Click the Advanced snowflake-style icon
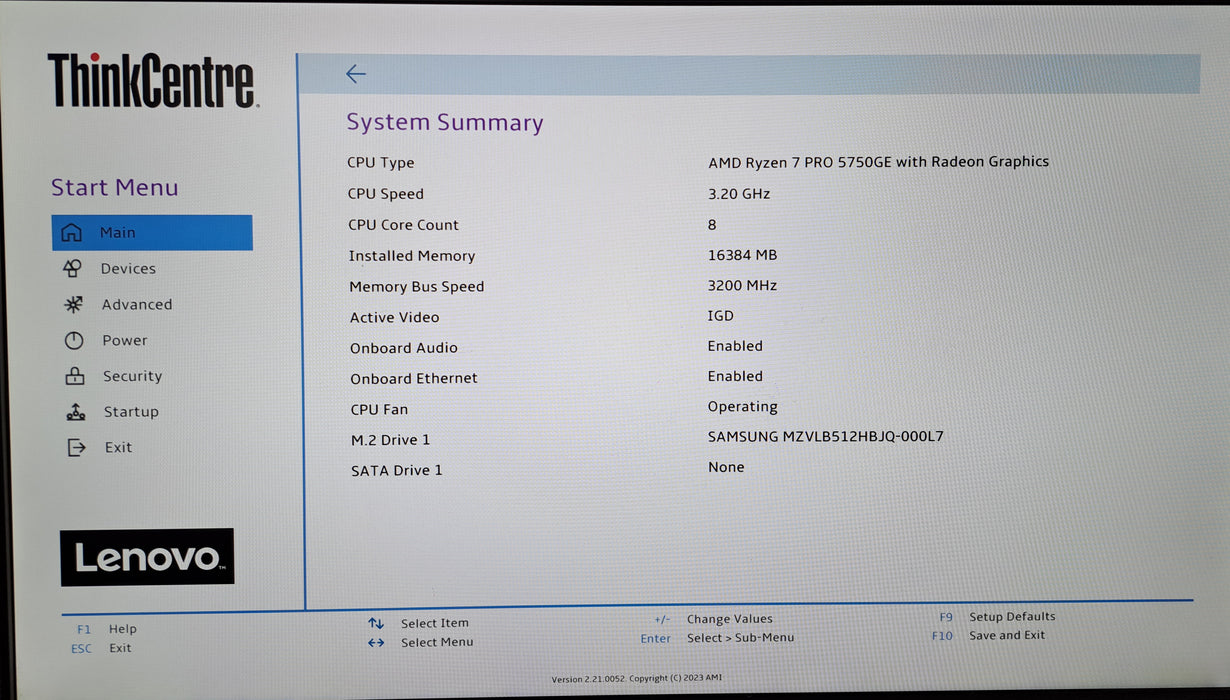Viewport: 1230px width, 700px height. [73, 304]
